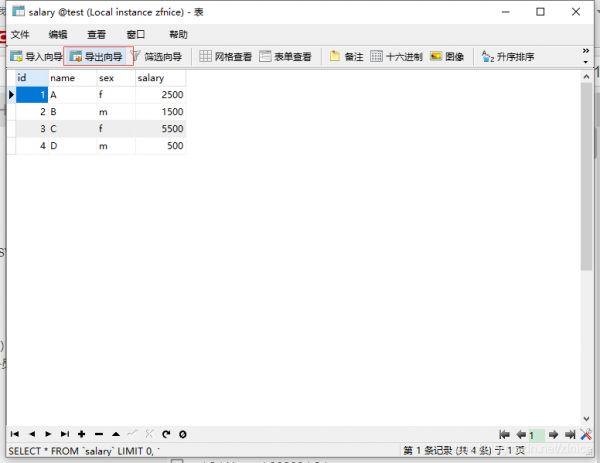Launch the 导出向导 export wizard
The width and height of the screenshot is (600, 463).
97,57
